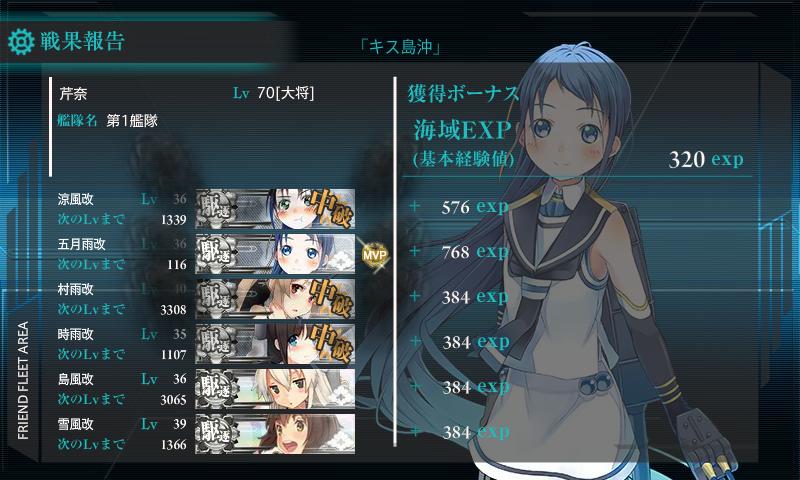This screenshot has width=800, height=480.
Task: Click the gear icon beside 戦果報告
Action: click(21, 42)
